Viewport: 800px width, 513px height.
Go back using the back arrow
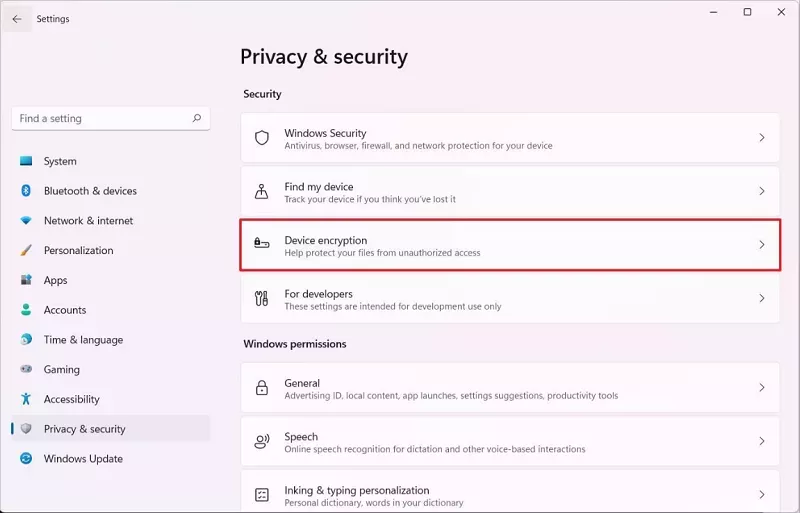(x=17, y=19)
